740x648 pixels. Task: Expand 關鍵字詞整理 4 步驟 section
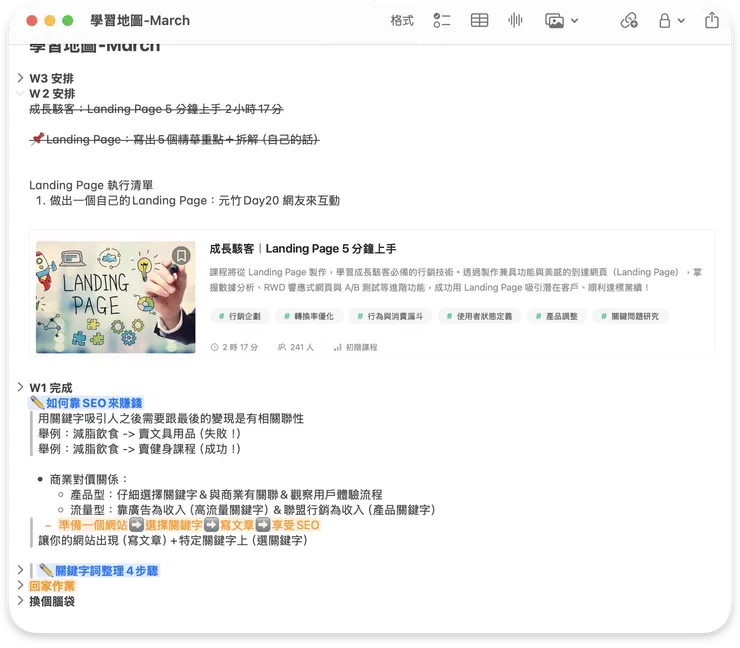(x=20, y=570)
